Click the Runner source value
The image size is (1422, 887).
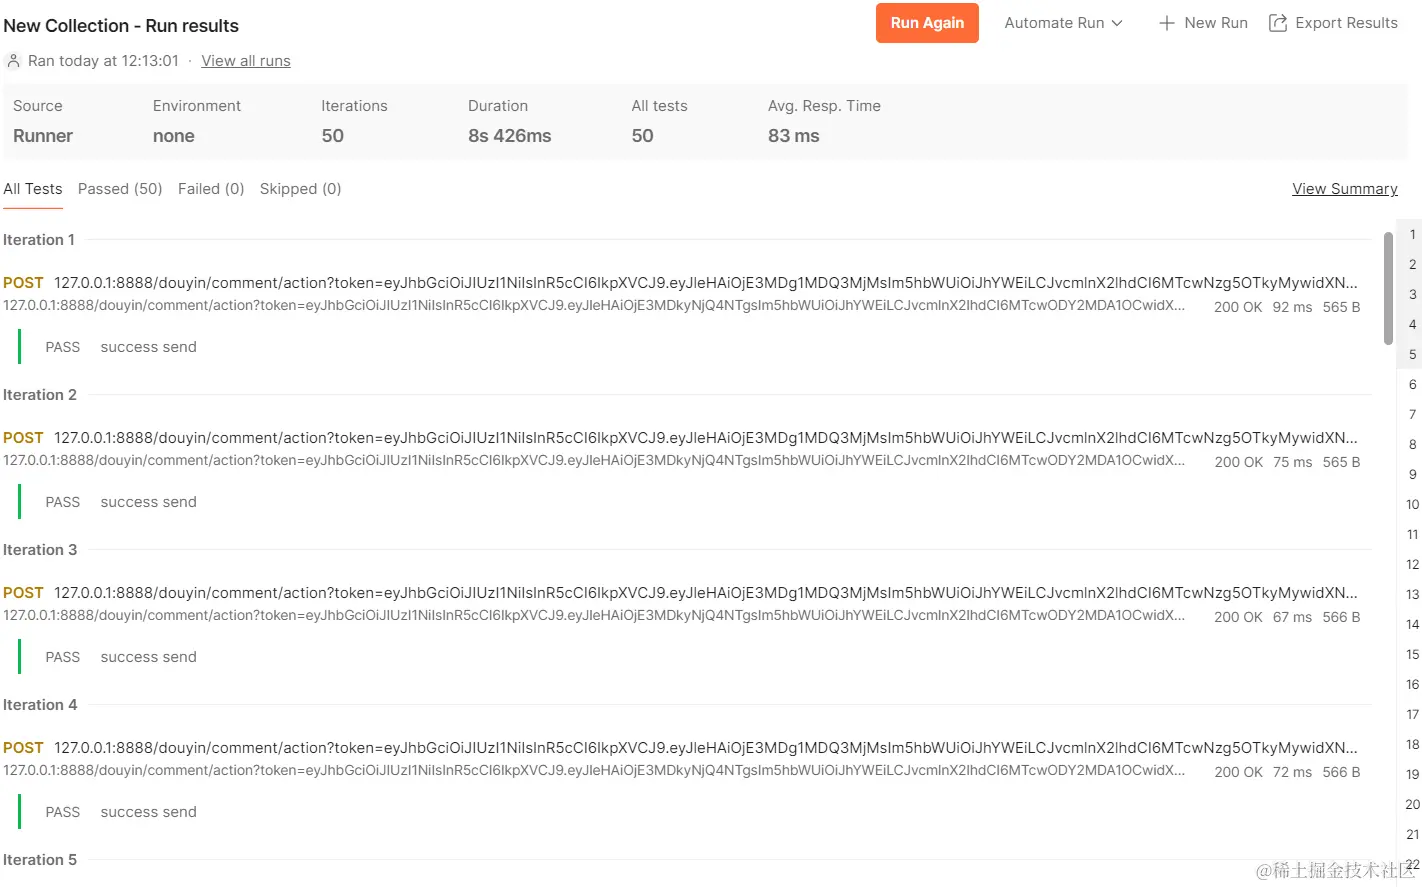43,136
